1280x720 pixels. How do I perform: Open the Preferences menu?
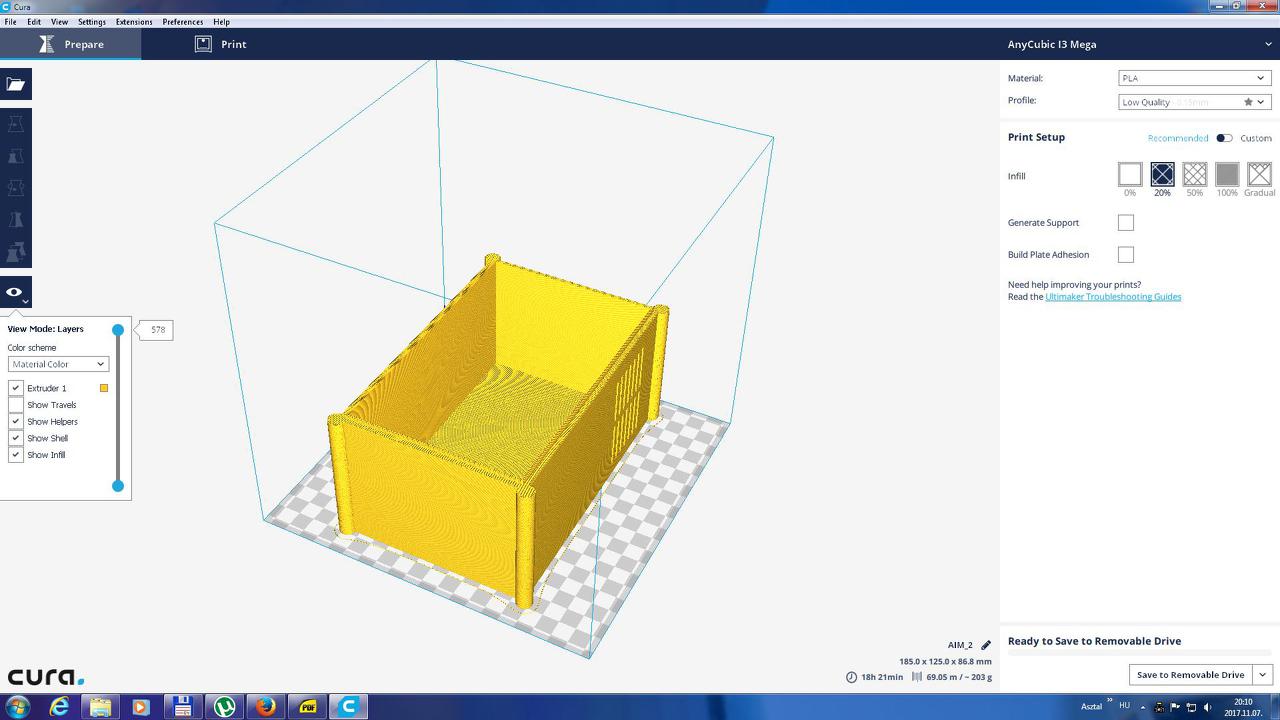tap(183, 22)
